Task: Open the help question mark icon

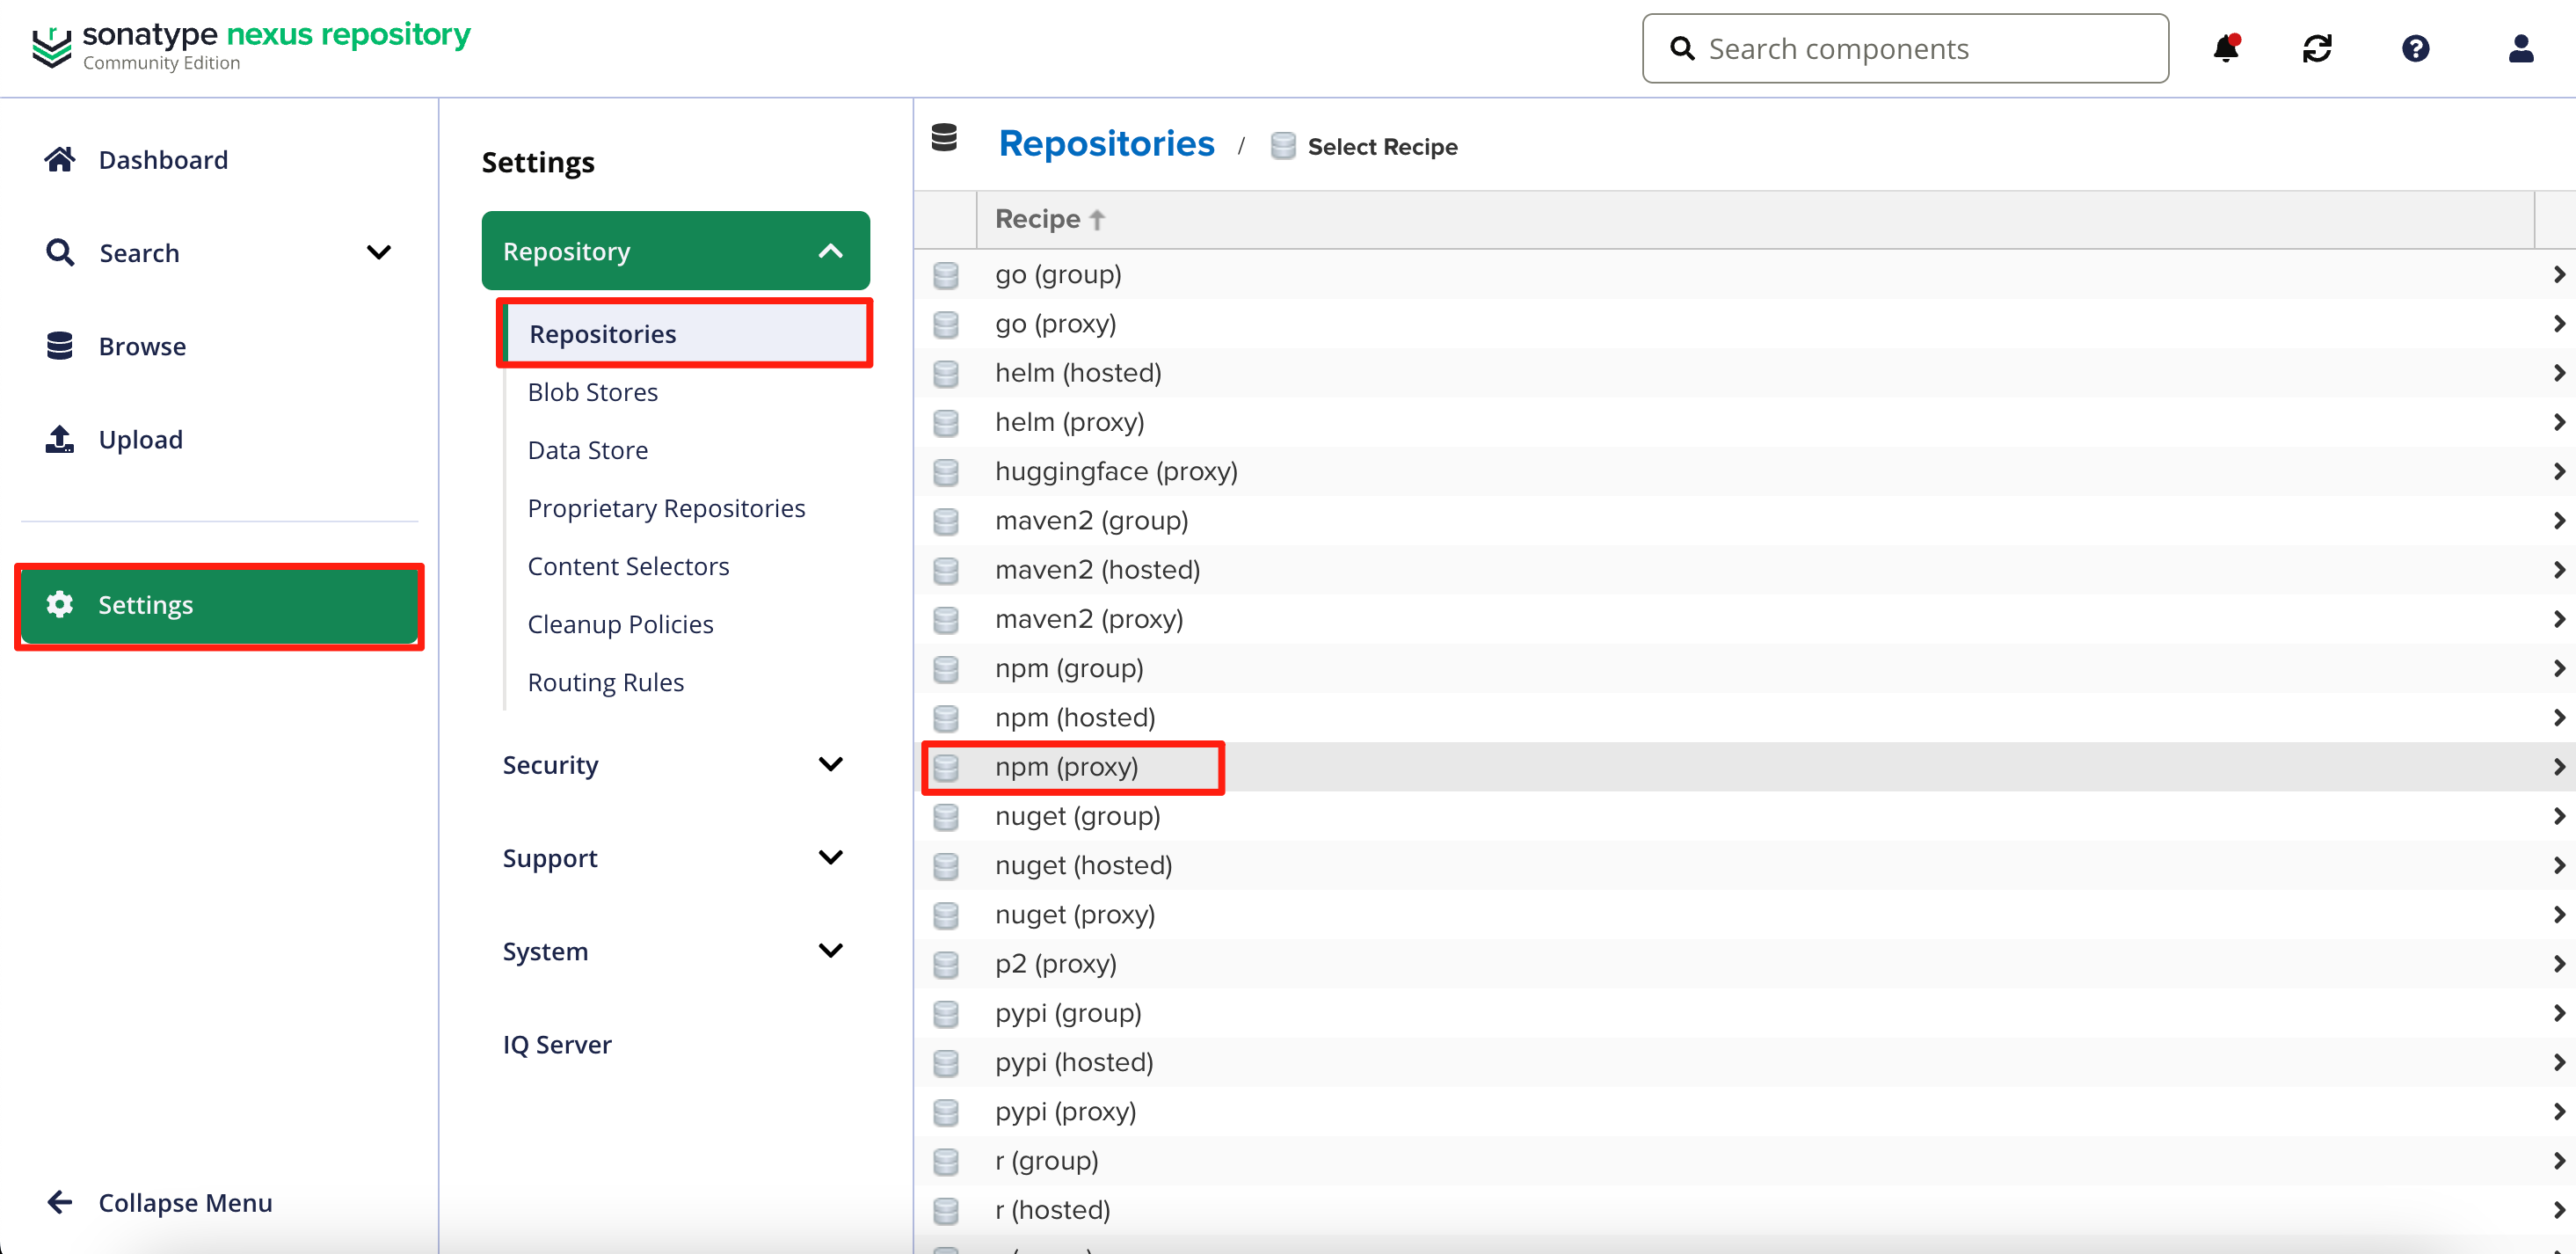Action: [x=2415, y=48]
